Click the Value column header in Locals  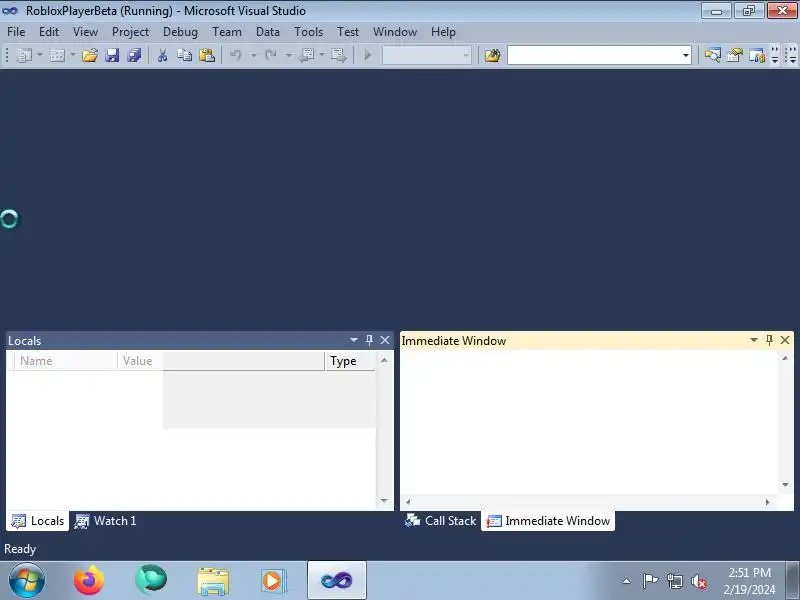221,361
